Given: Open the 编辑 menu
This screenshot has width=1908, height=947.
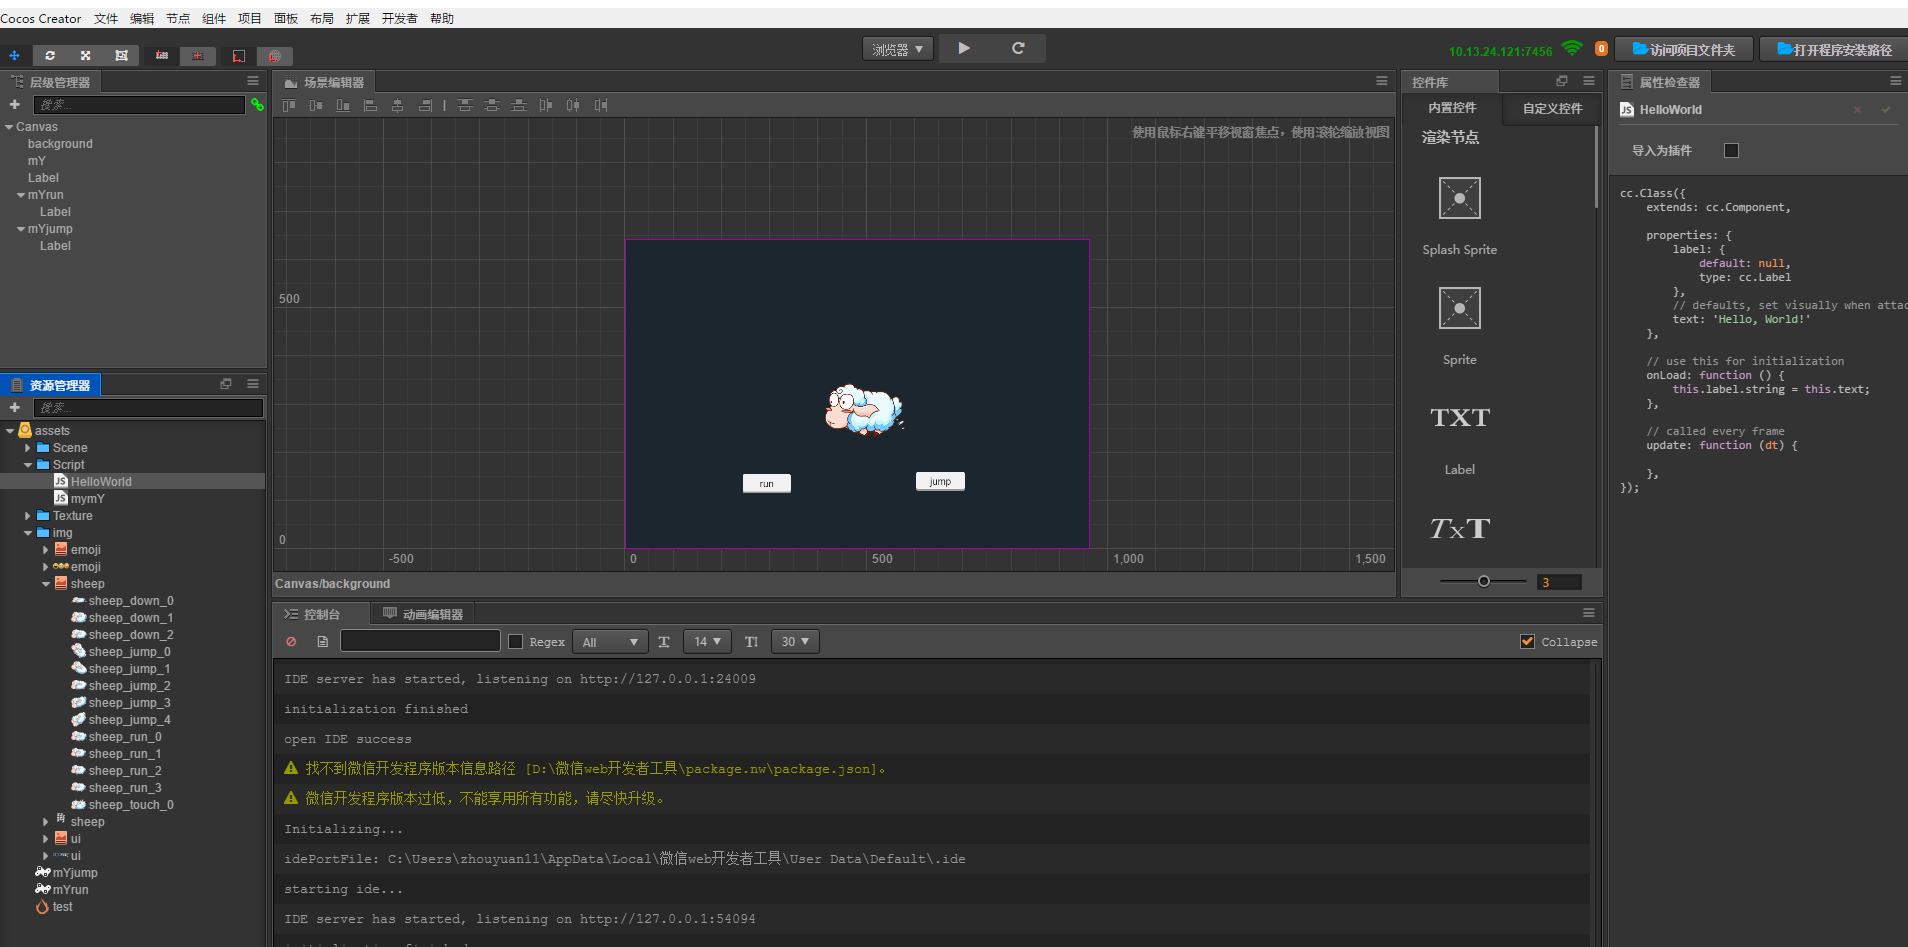Looking at the screenshot, I should coord(142,19).
